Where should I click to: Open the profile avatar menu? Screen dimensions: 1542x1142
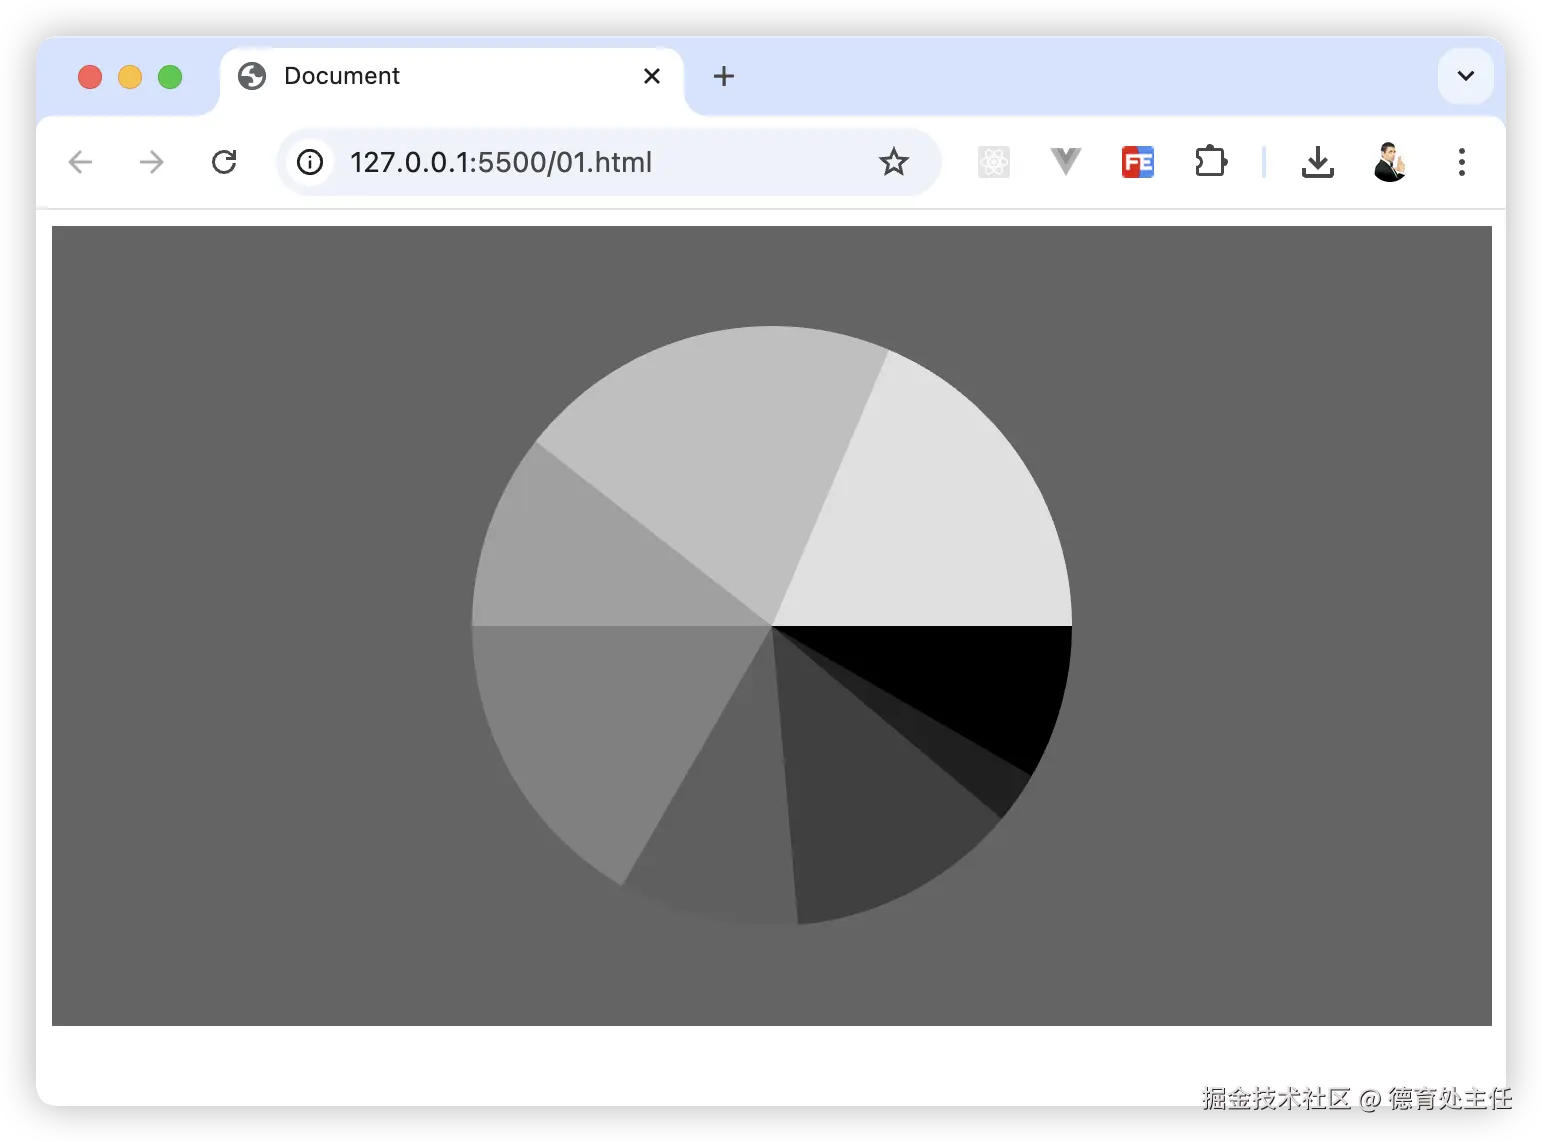1390,162
